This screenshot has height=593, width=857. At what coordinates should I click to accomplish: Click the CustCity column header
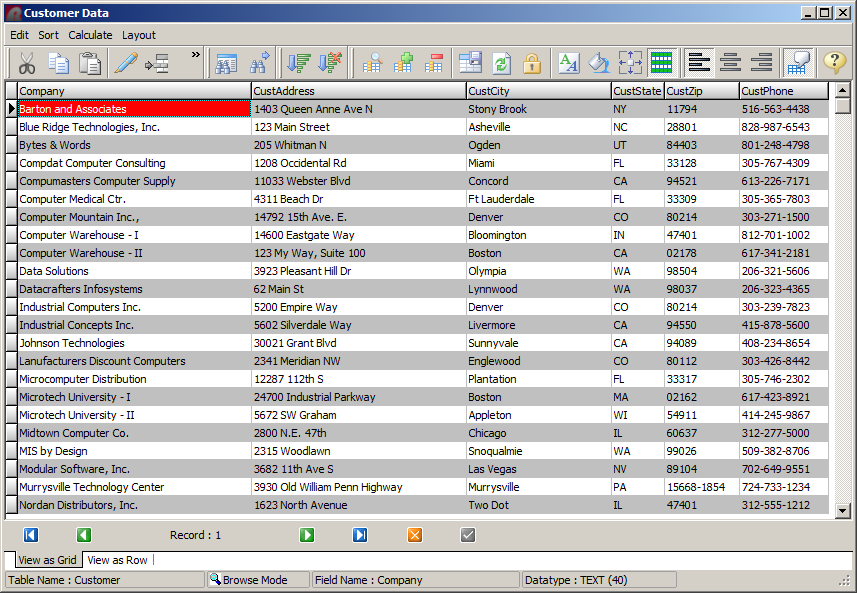pos(538,91)
